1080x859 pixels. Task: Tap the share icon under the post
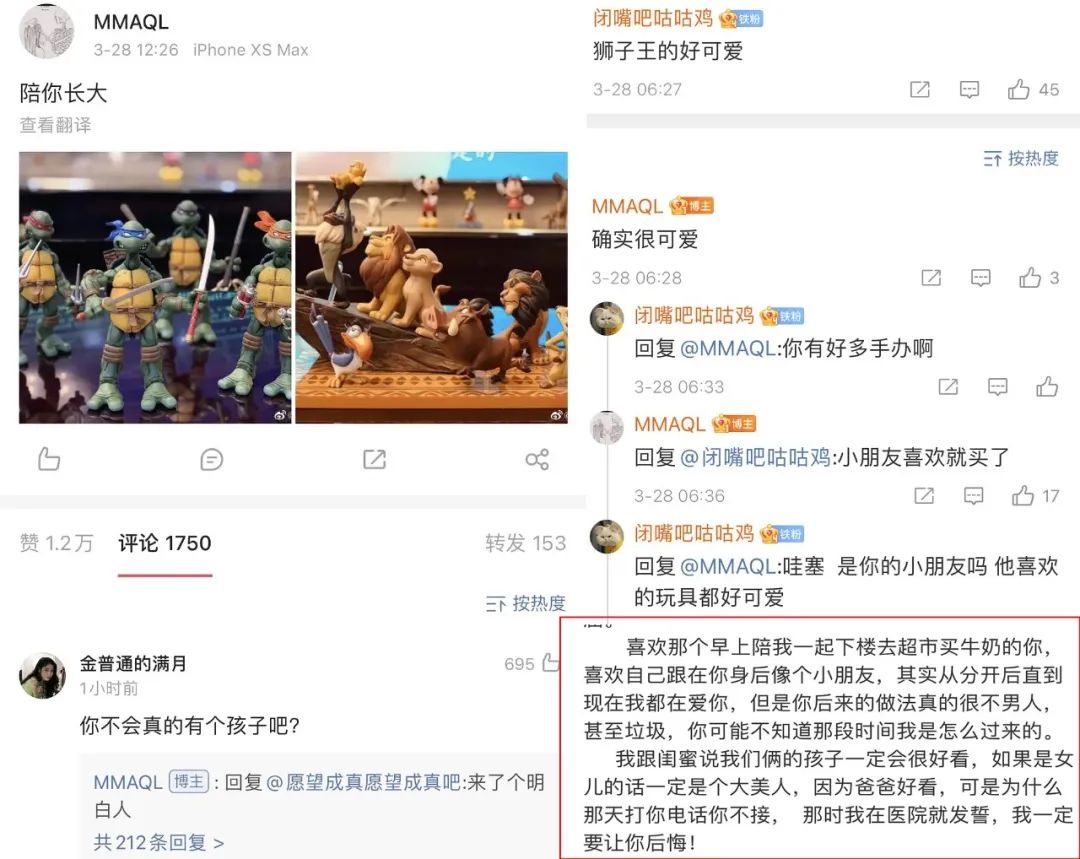(537, 459)
